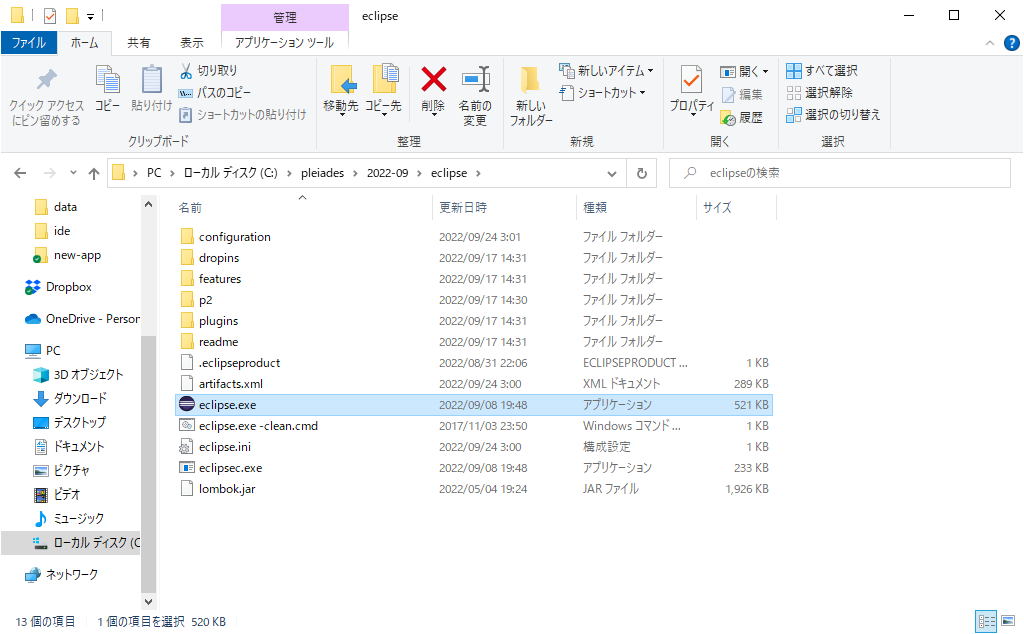Screen dimensions: 1024x634
Task: Click Select all (すべて選択)
Action: (x=822, y=71)
